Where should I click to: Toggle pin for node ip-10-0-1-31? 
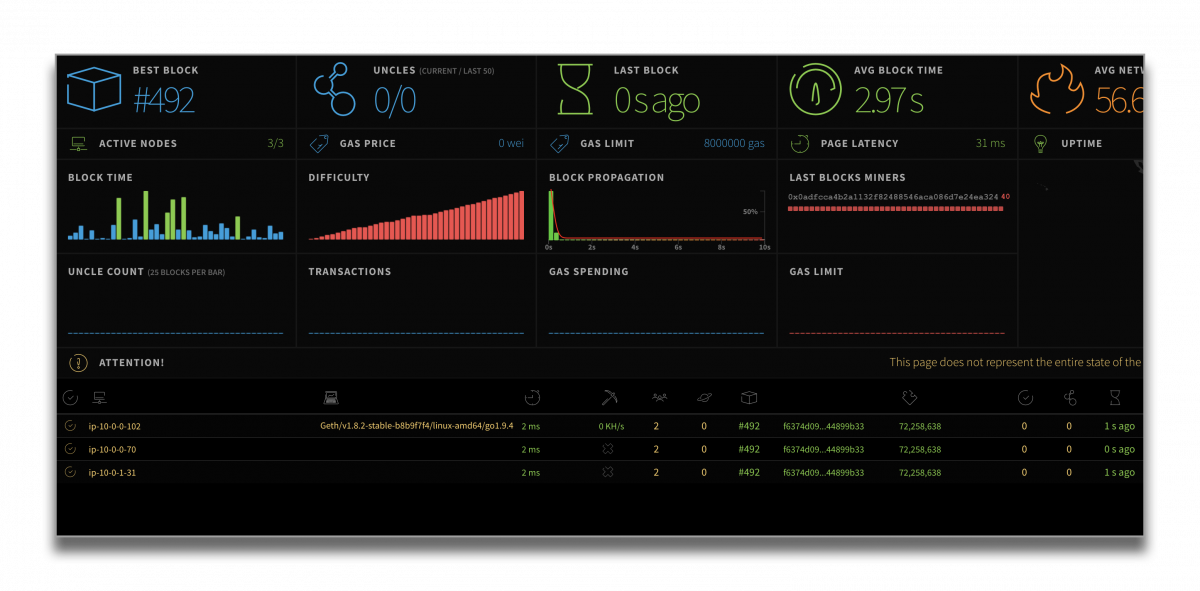[70, 472]
